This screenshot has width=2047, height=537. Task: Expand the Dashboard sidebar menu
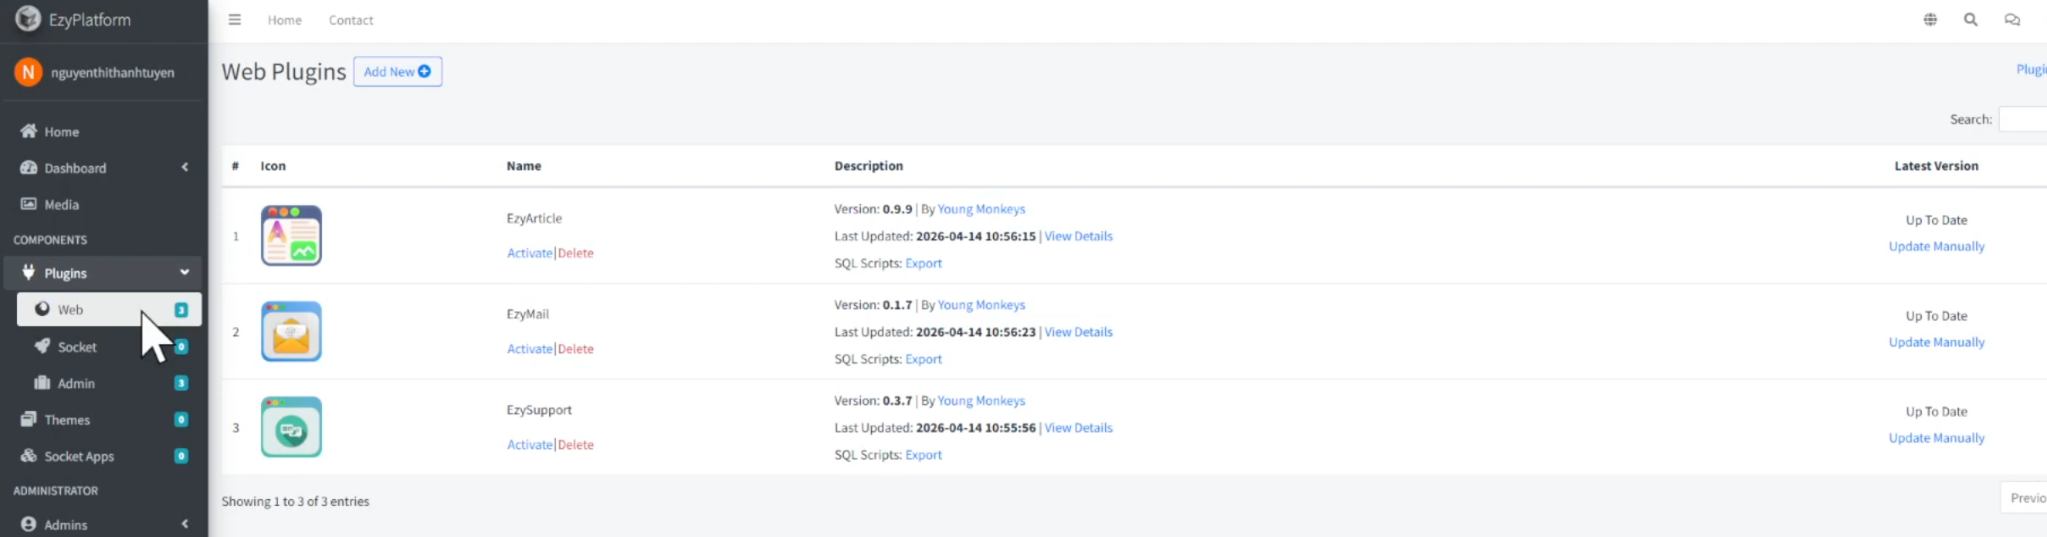184,168
